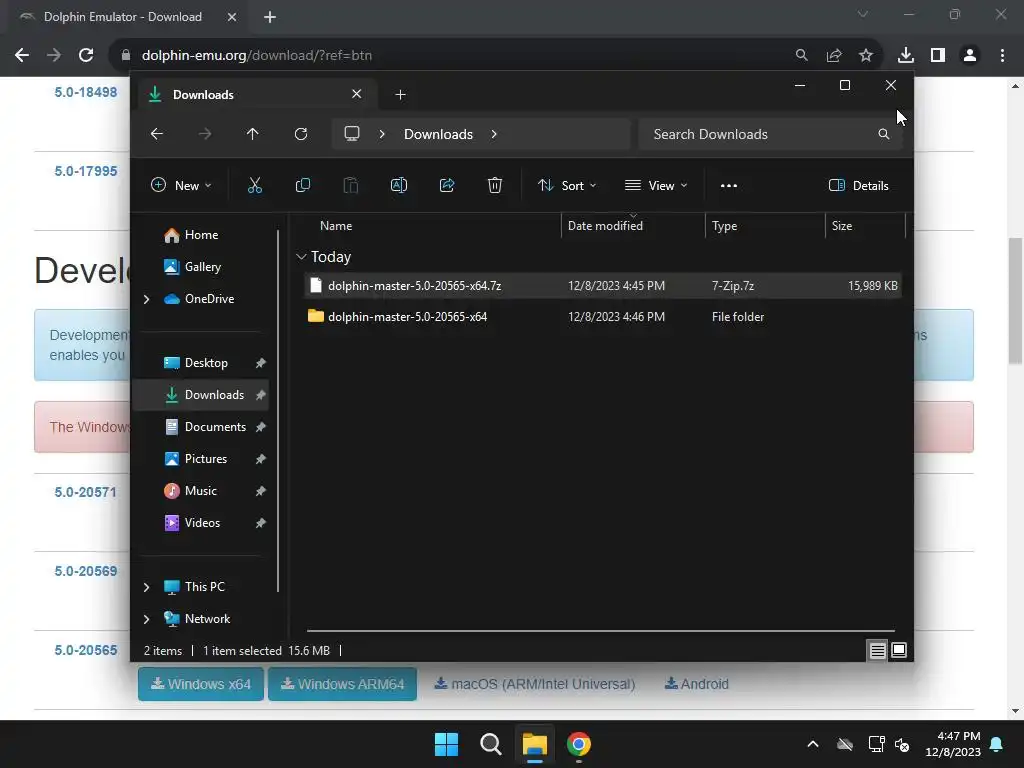Viewport: 1024px width, 768px height.
Task: Open taskbar Search
Action: 490,744
